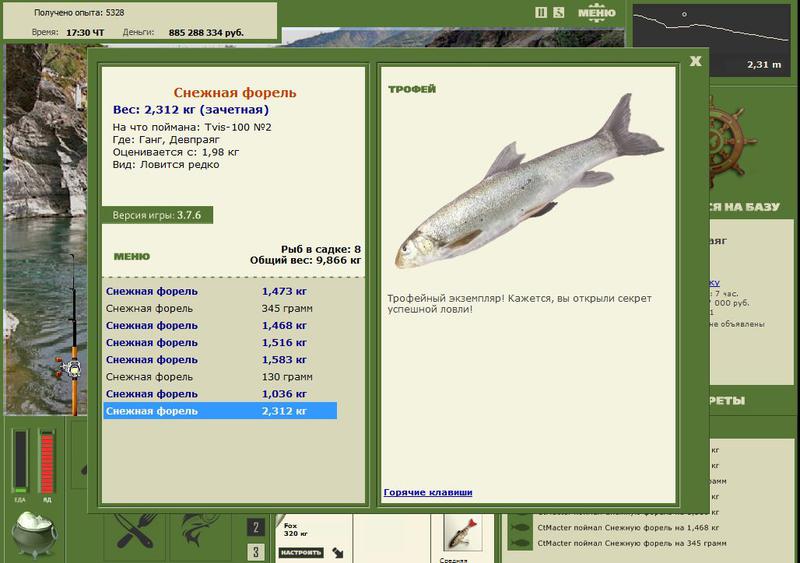Click the depth profile sonar chart
The width and height of the screenshot is (800, 563).
712,40
